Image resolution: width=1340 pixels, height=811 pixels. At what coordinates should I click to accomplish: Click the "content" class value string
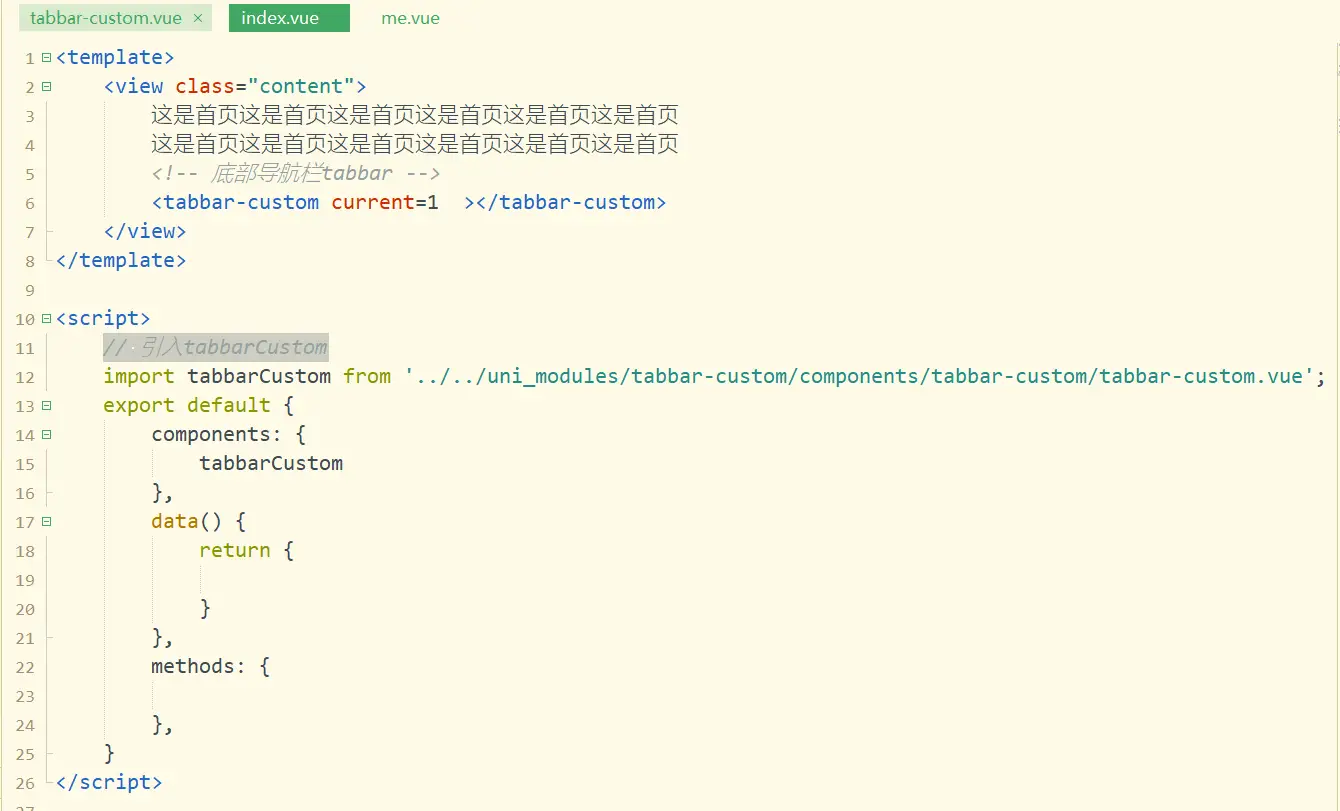click(x=301, y=86)
